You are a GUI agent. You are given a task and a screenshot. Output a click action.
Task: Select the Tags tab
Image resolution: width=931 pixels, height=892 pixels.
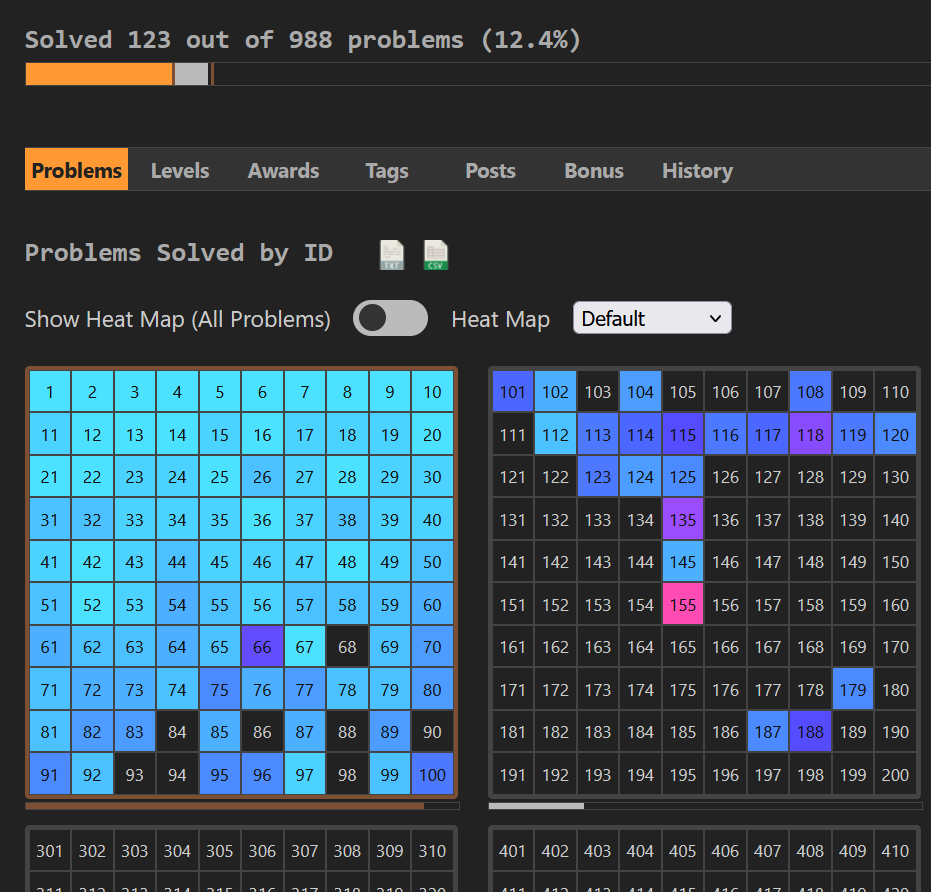click(x=387, y=171)
